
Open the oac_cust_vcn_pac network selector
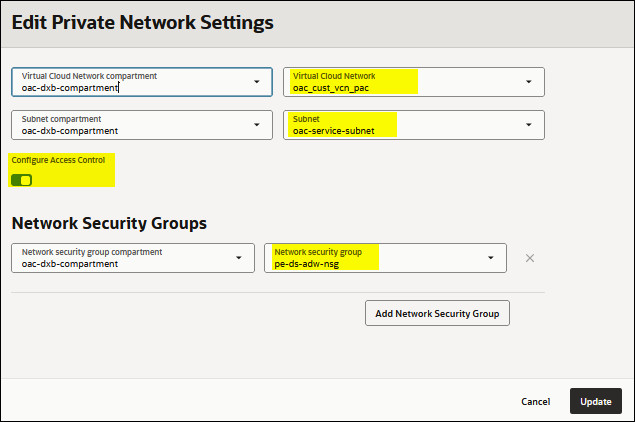400,82
